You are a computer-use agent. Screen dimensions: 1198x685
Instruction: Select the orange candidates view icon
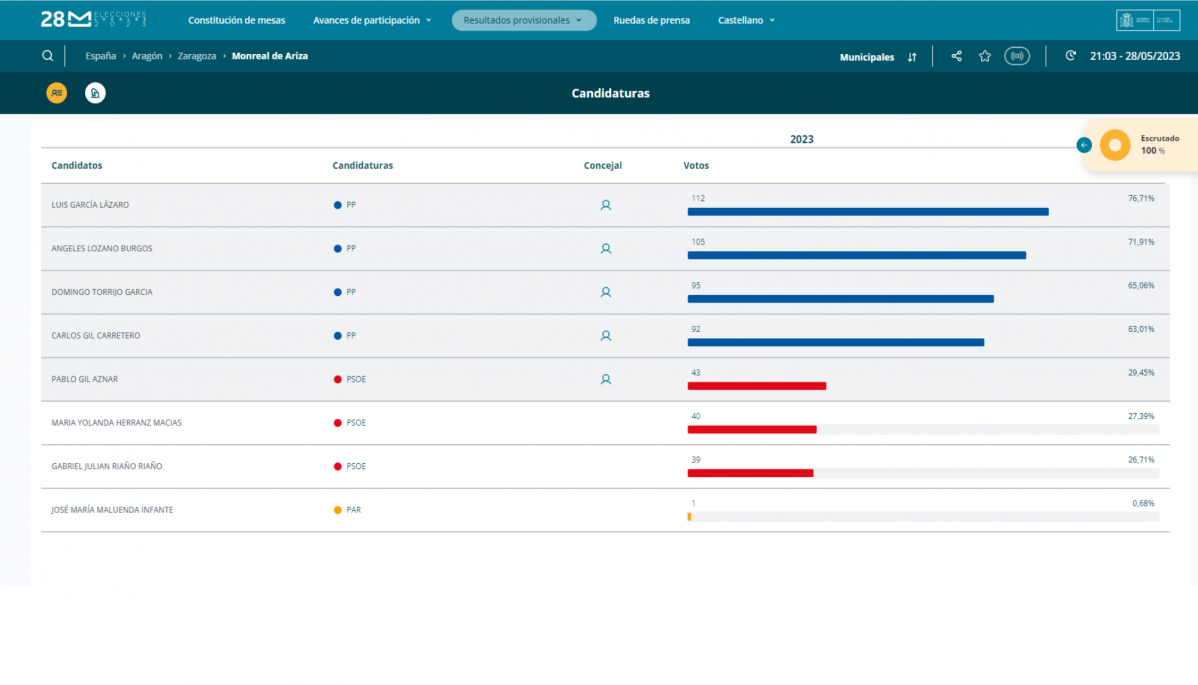57,93
